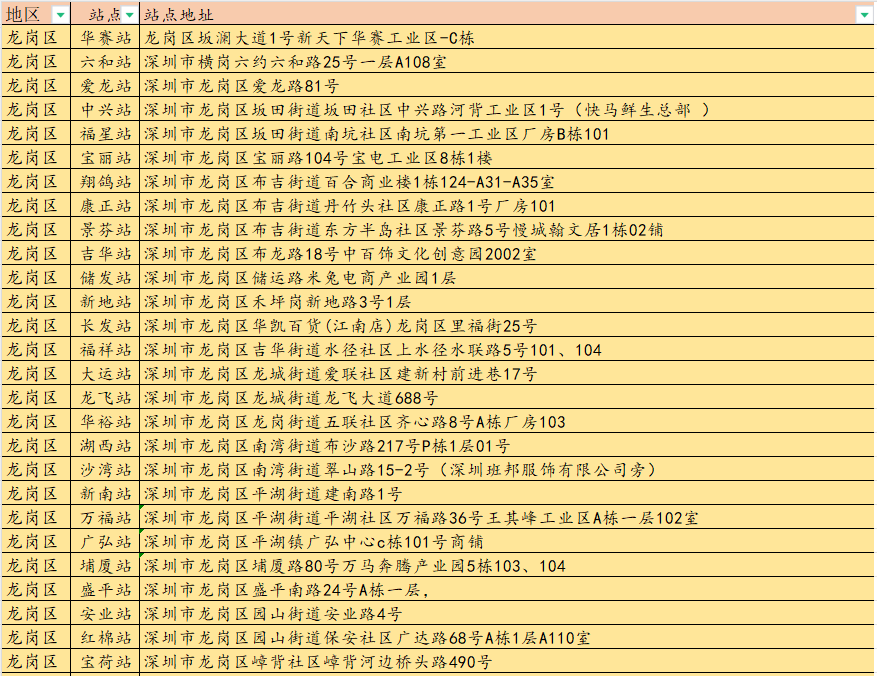
Task: Select the 广弘站 cell
Action: tap(105, 542)
